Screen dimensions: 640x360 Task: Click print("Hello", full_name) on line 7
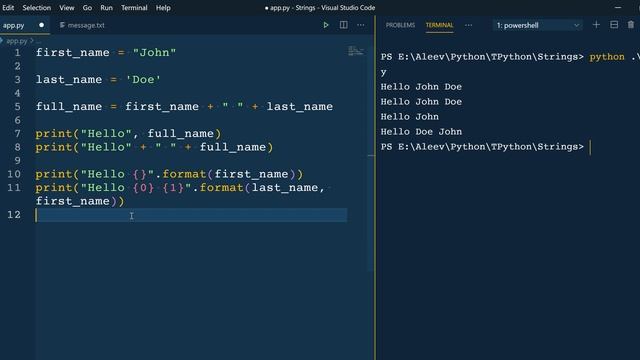[128, 133]
